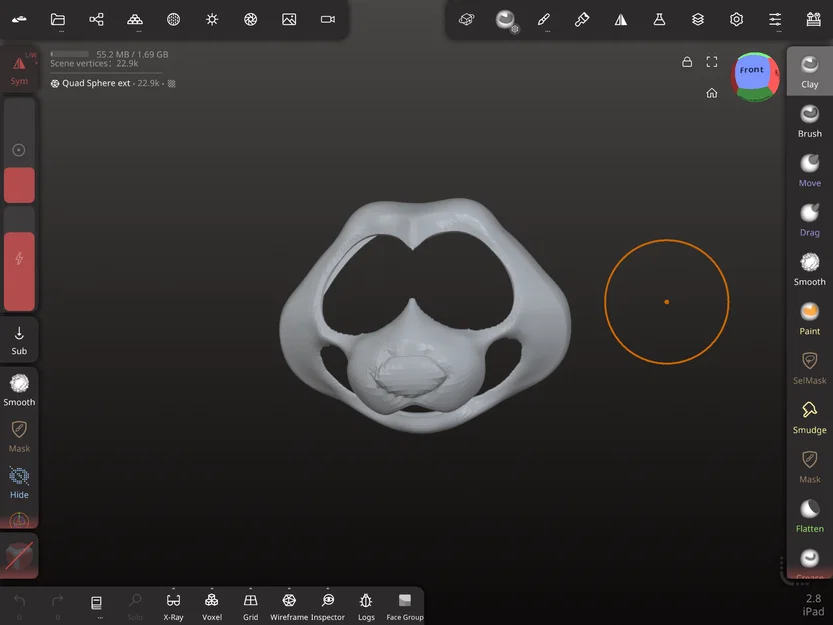Click the small dotted grid icon beside 22.9k
Screen dimensions: 833x625
pos(172,83)
